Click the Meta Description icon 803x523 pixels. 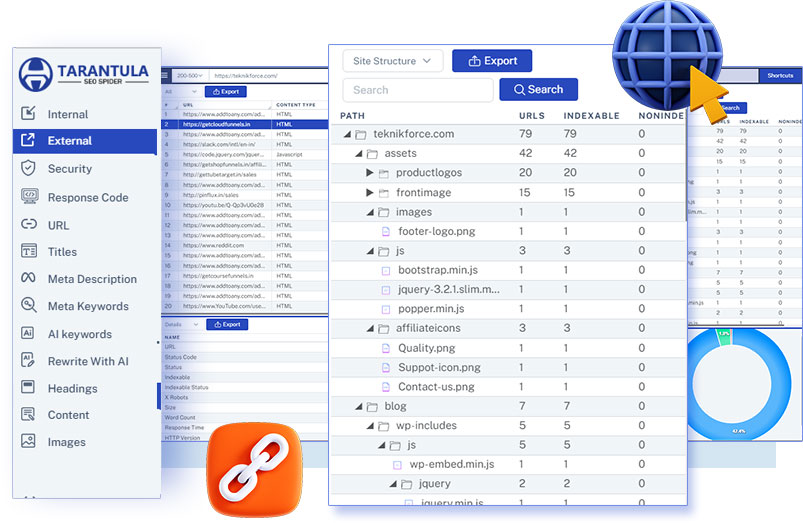pos(28,278)
